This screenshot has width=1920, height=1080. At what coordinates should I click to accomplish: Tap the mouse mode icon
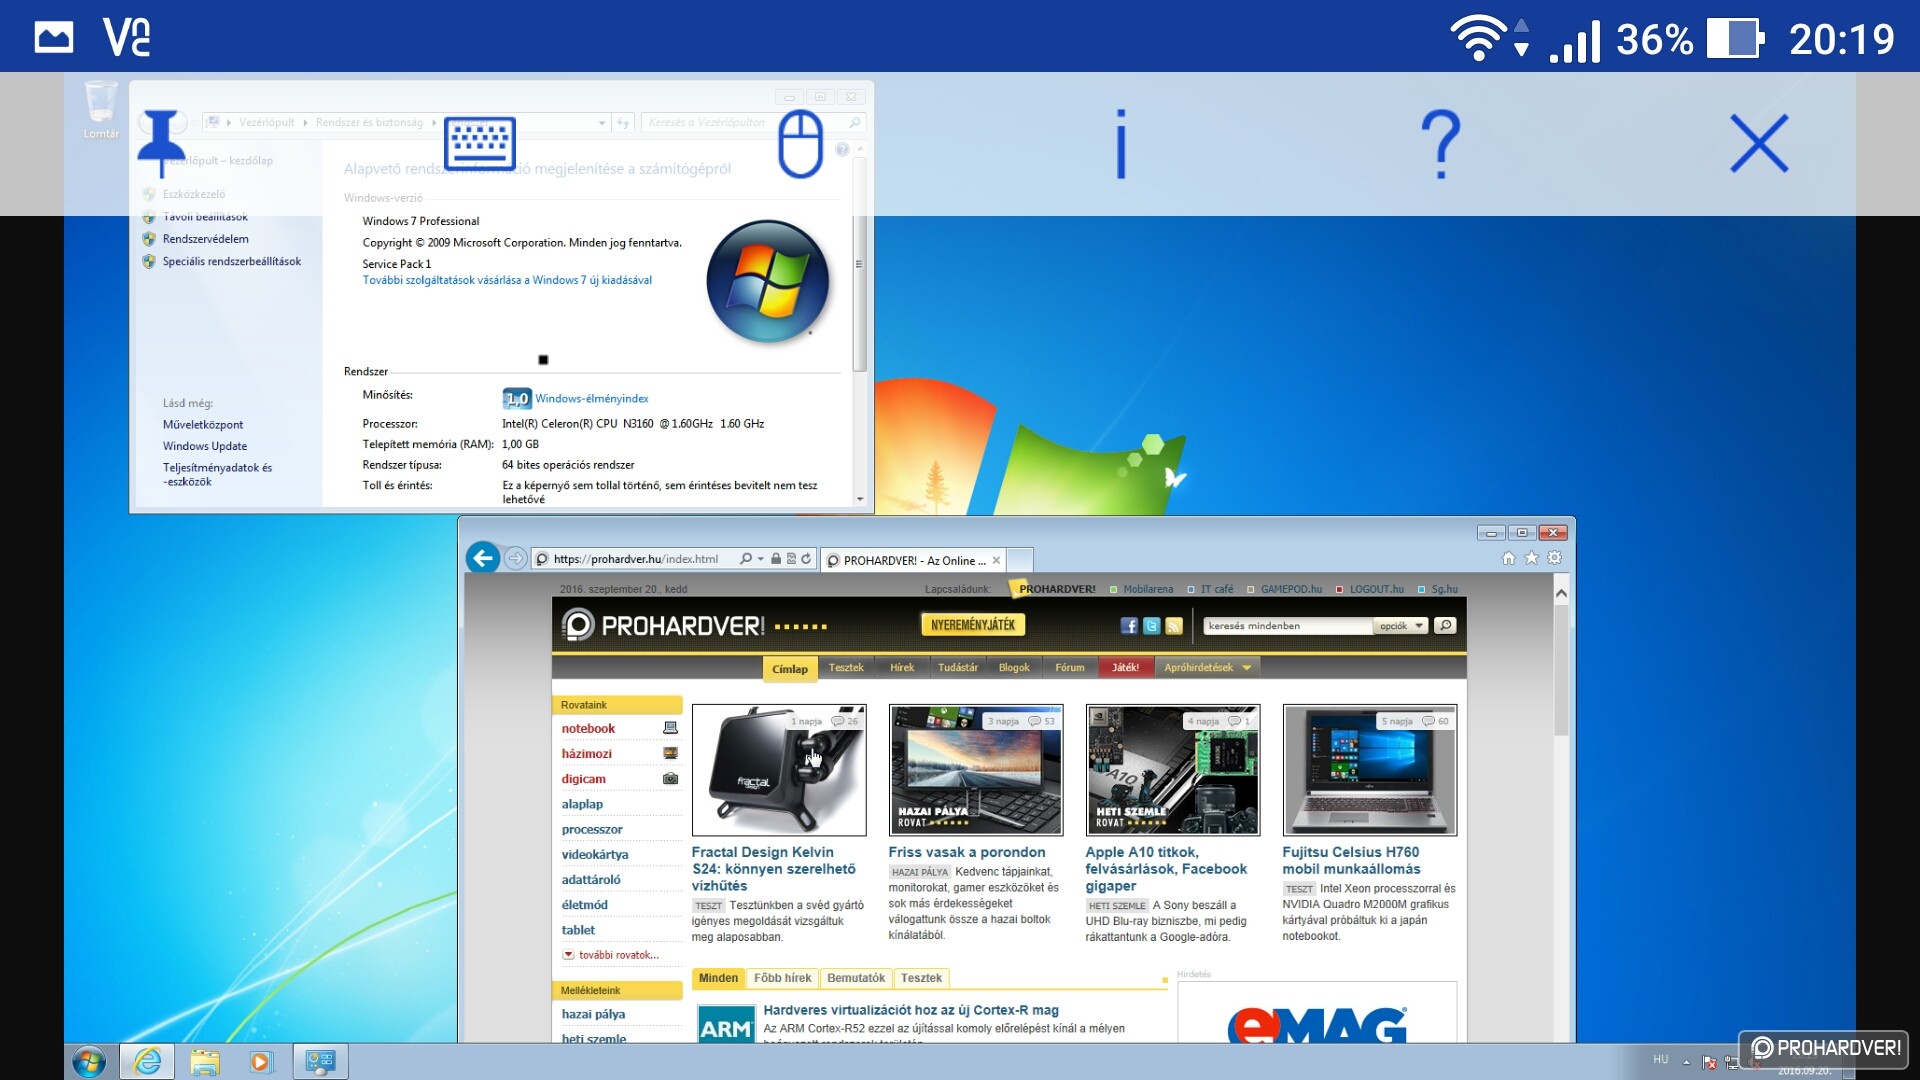800,143
